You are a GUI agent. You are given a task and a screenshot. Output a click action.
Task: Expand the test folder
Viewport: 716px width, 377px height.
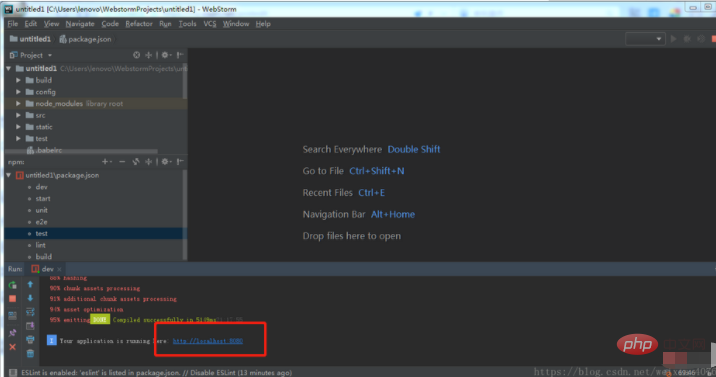18,138
